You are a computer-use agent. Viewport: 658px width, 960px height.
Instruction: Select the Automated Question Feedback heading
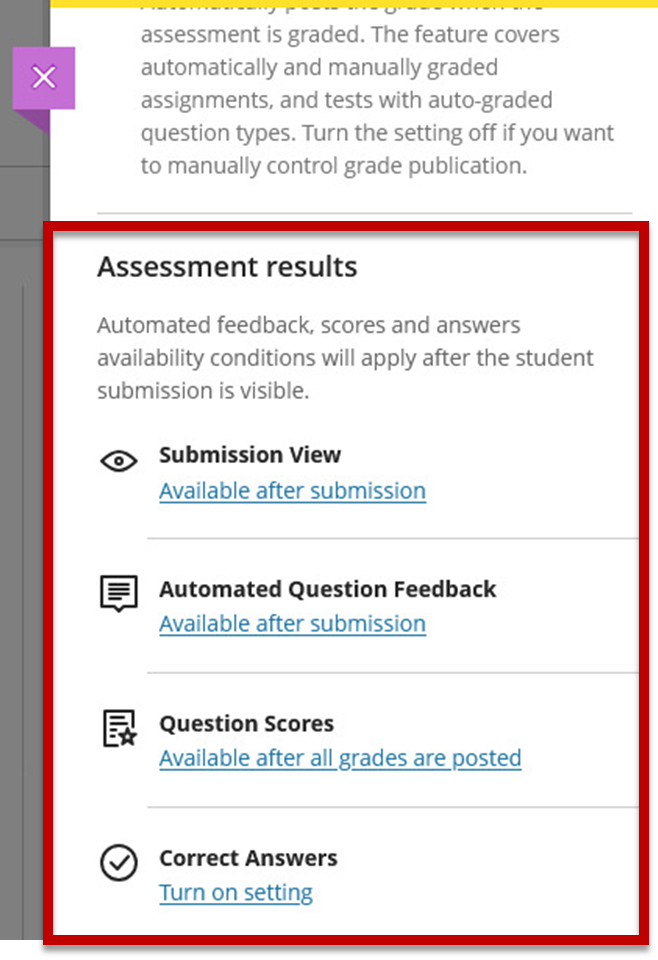[327, 589]
